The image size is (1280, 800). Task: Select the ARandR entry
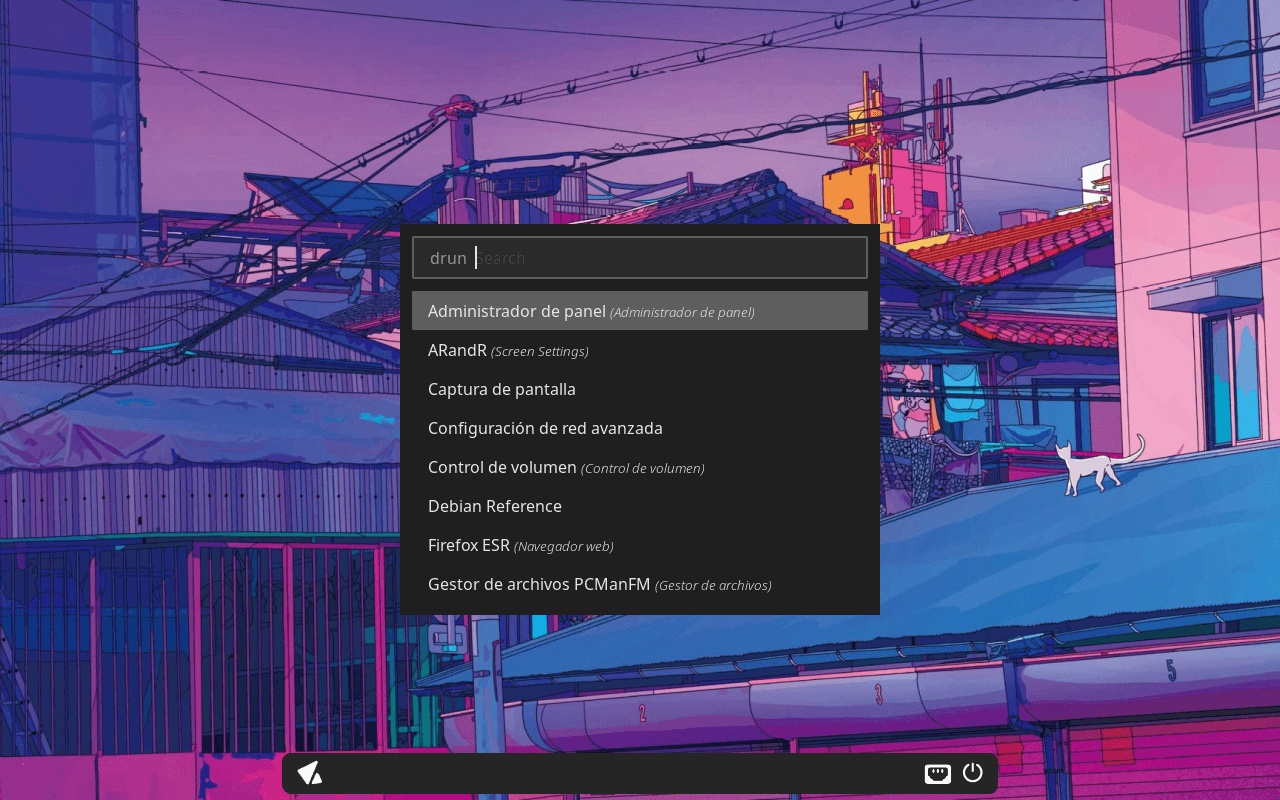coord(457,350)
